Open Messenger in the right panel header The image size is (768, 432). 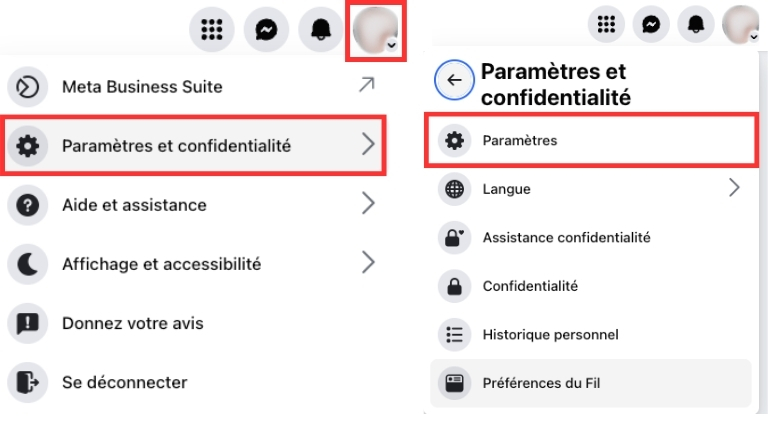[x=651, y=23]
